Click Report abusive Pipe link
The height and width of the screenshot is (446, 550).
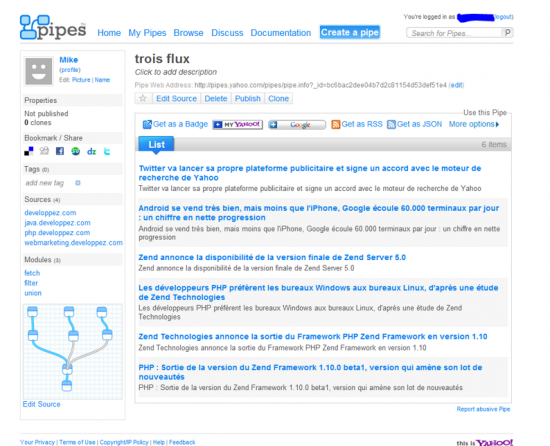[483, 409]
